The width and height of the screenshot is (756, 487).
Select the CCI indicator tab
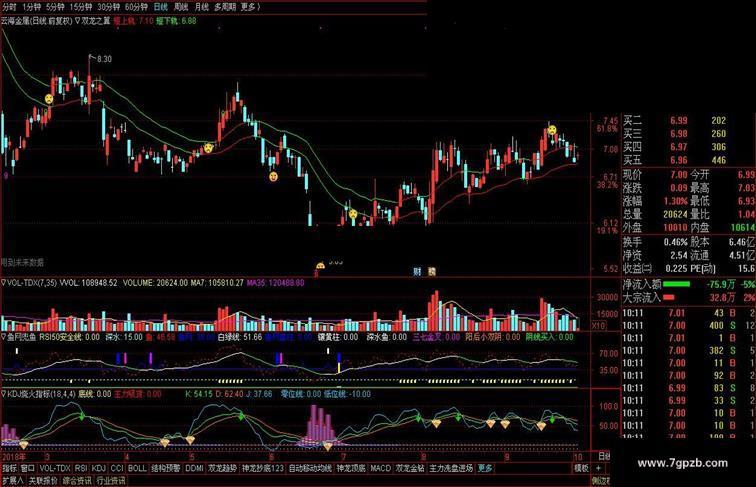point(117,468)
